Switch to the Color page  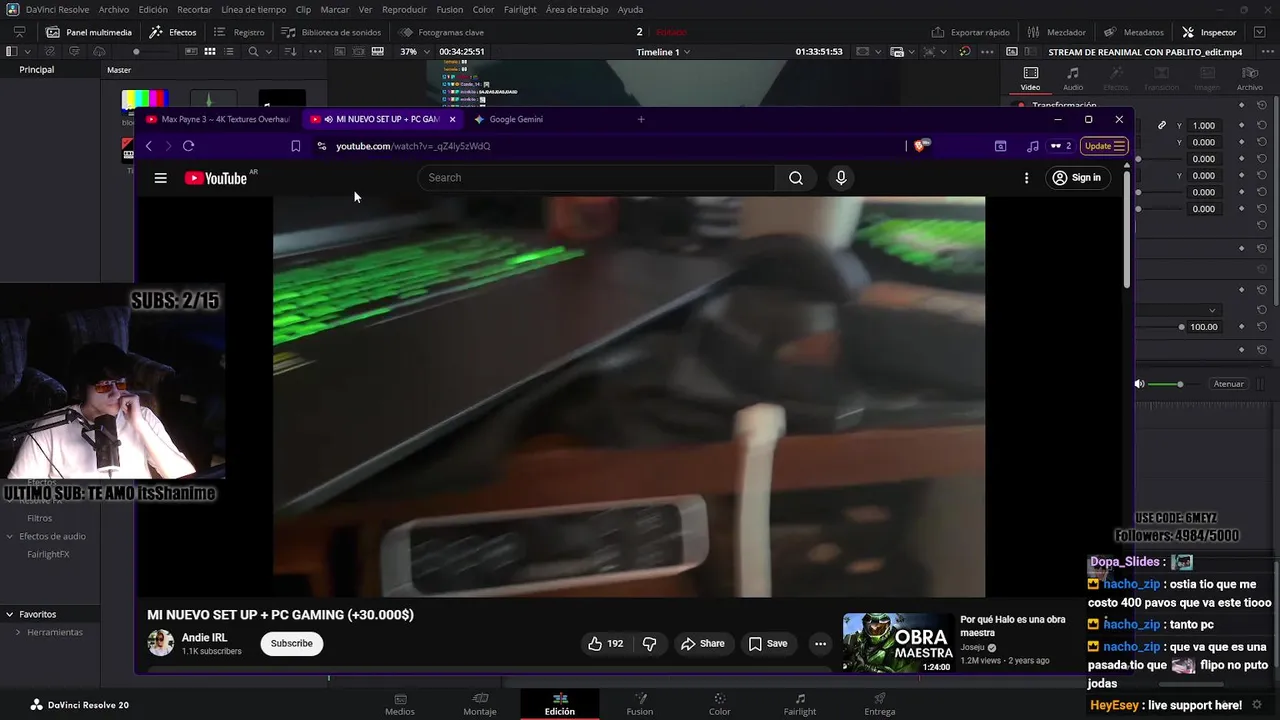[720, 705]
